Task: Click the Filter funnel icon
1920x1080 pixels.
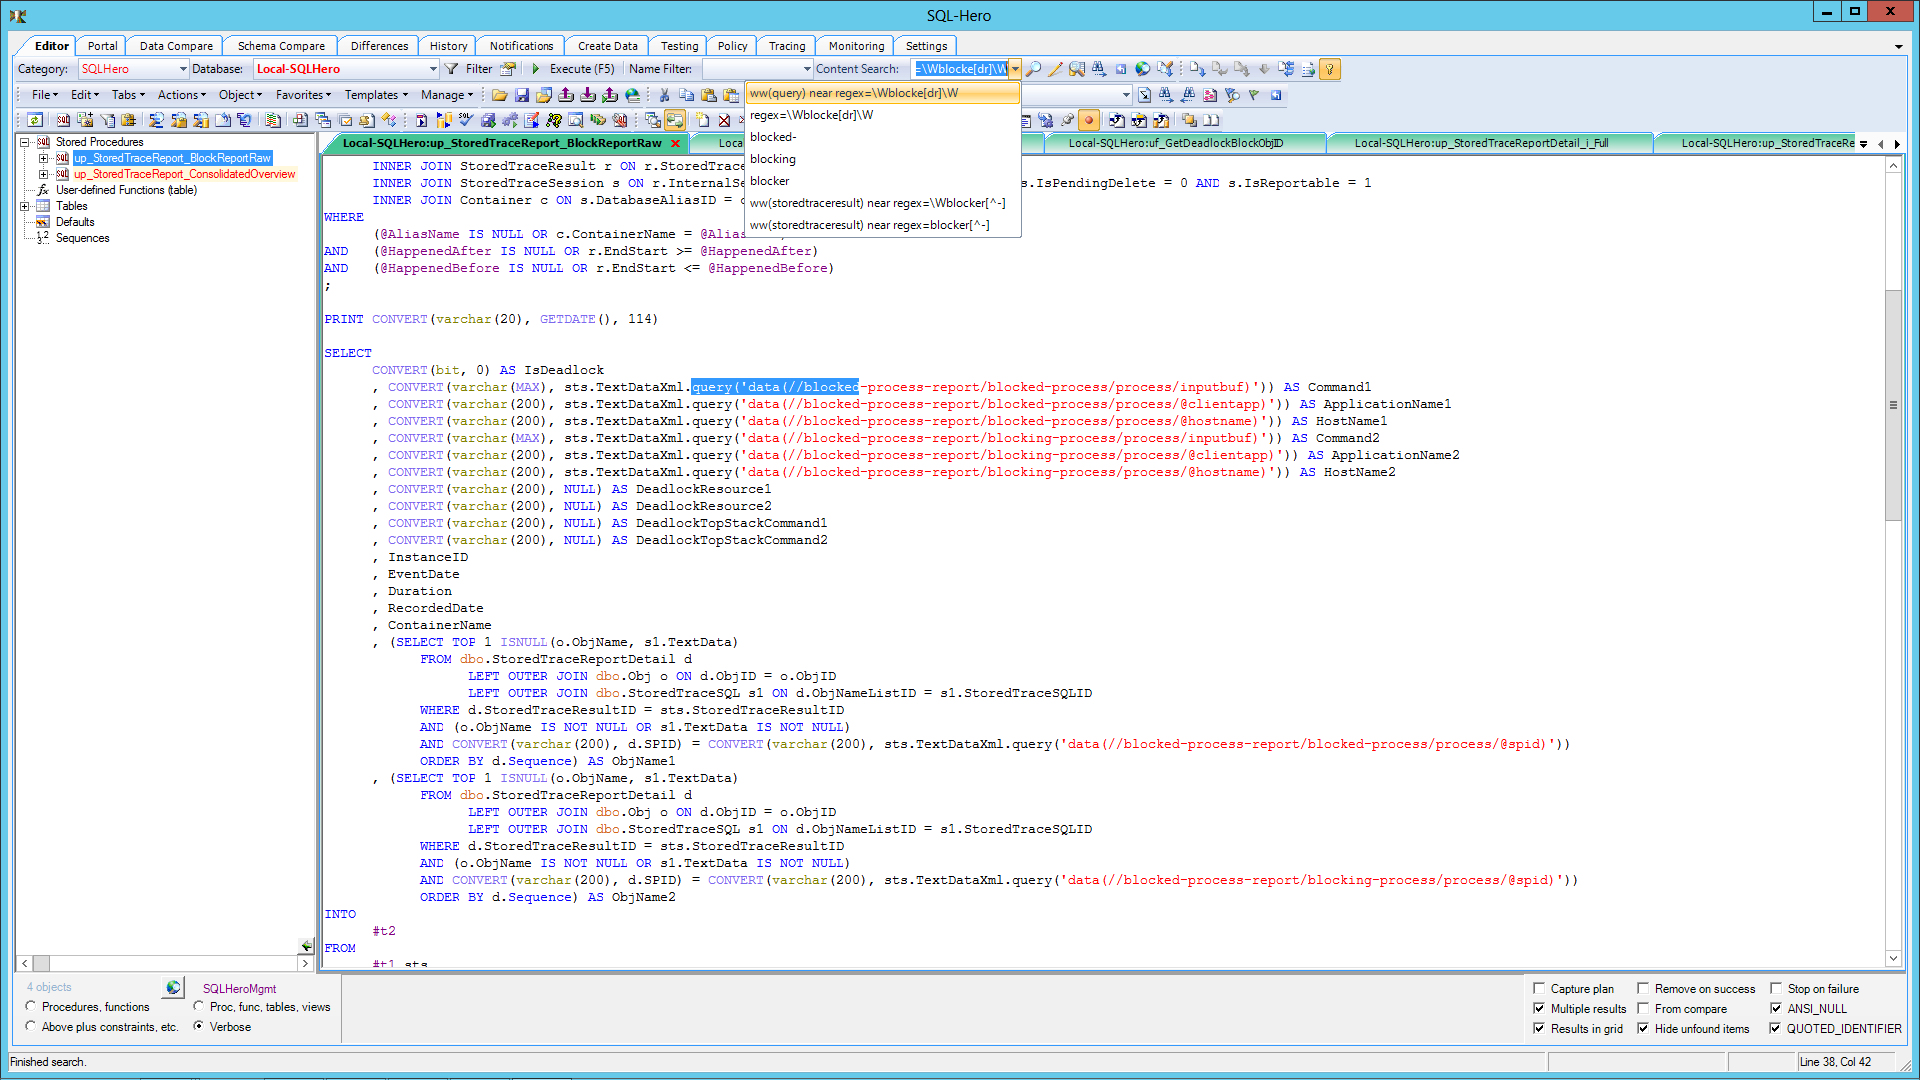Action: tap(452, 69)
